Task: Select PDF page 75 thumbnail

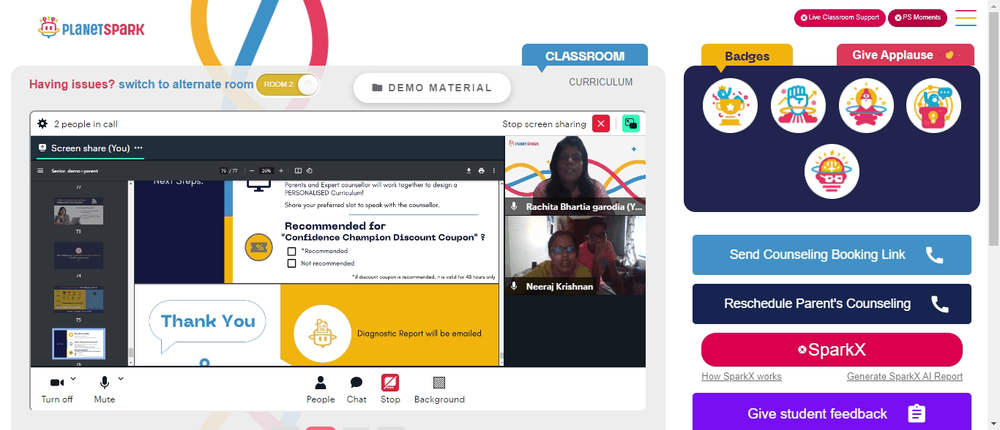Action: pyautogui.click(x=78, y=299)
